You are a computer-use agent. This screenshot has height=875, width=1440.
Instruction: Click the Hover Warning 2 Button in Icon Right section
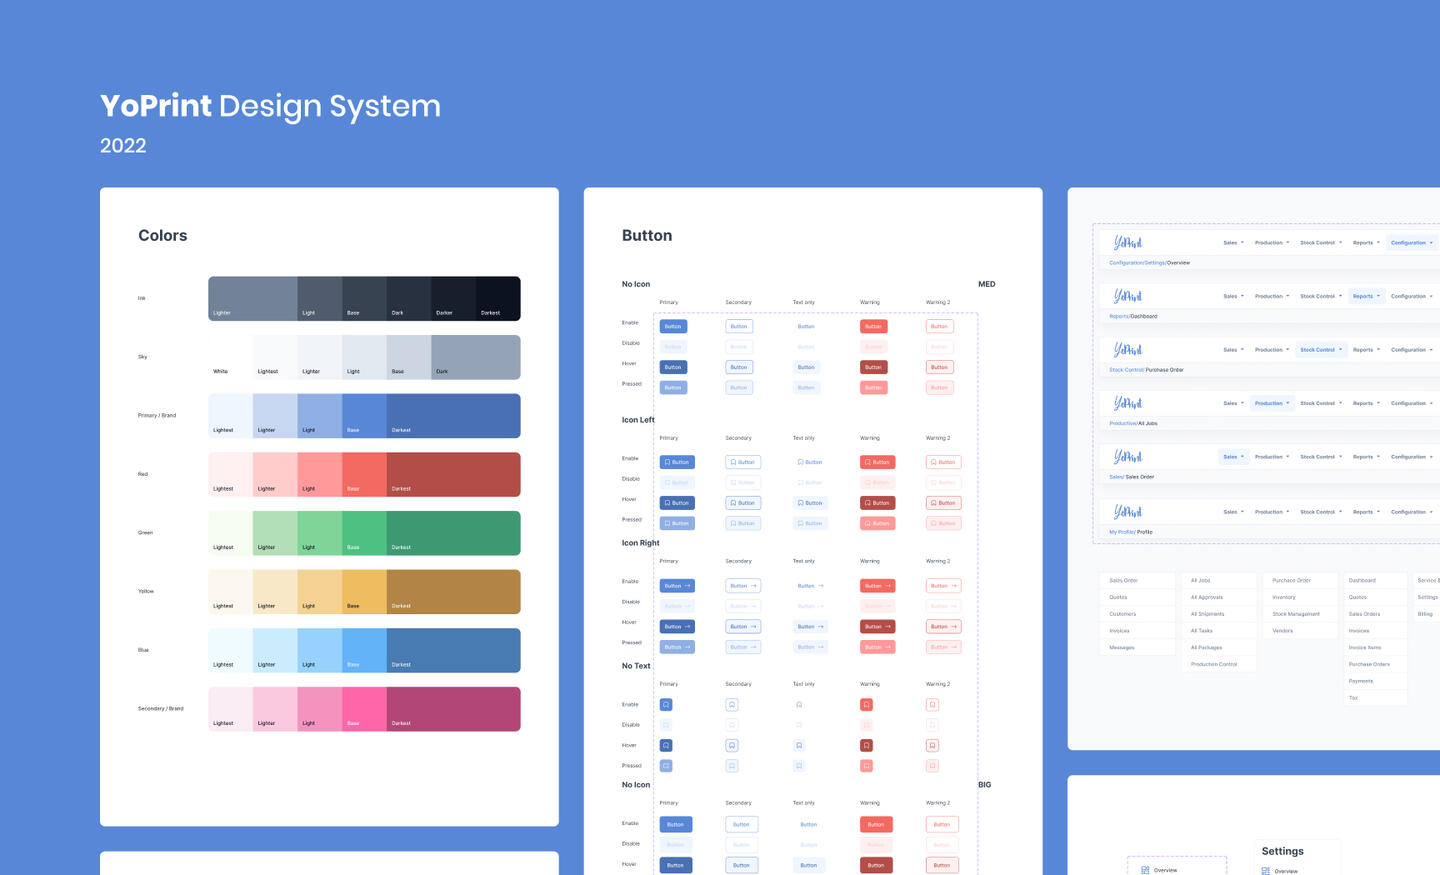(x=943, y=627)
